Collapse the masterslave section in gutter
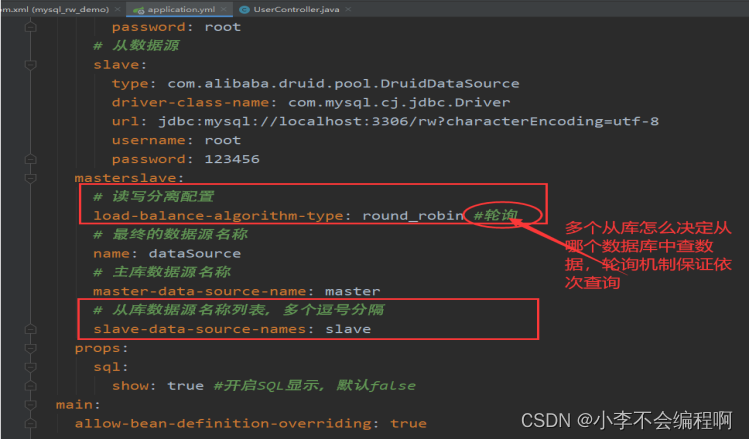 tap(32, 178)
